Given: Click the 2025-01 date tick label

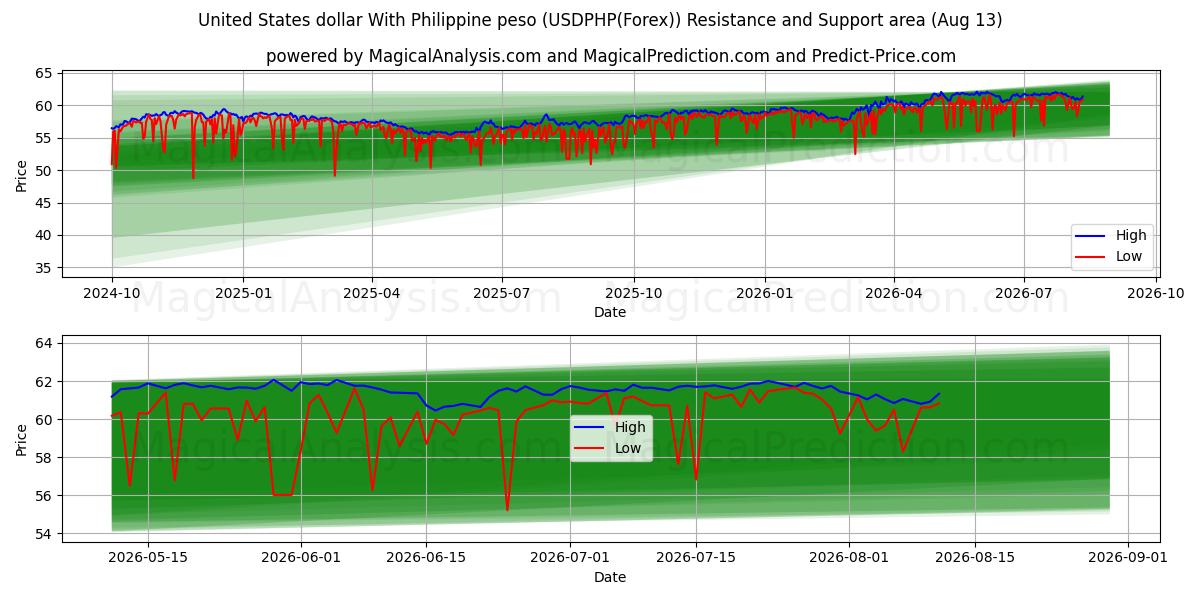Looking at the screenshot, I should 243,294.
